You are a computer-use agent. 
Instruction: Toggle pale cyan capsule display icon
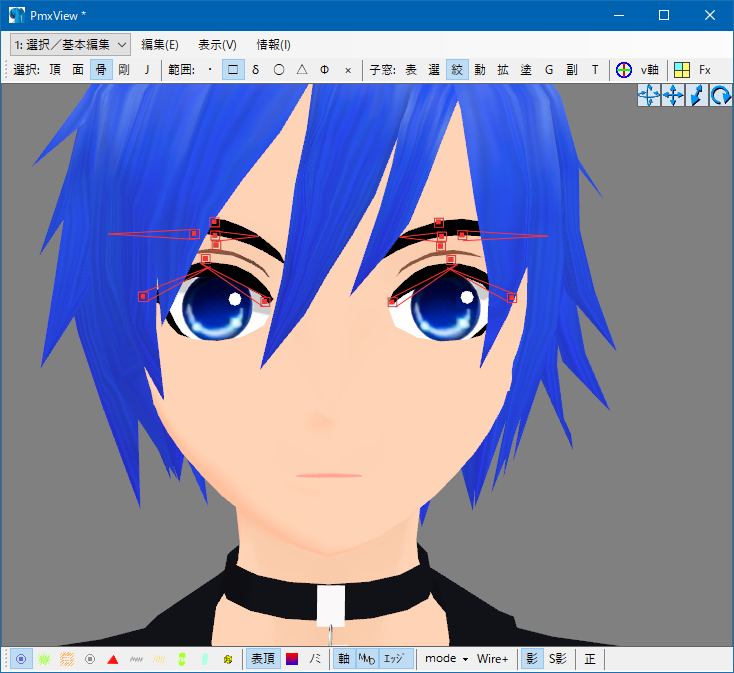point(205,659)
